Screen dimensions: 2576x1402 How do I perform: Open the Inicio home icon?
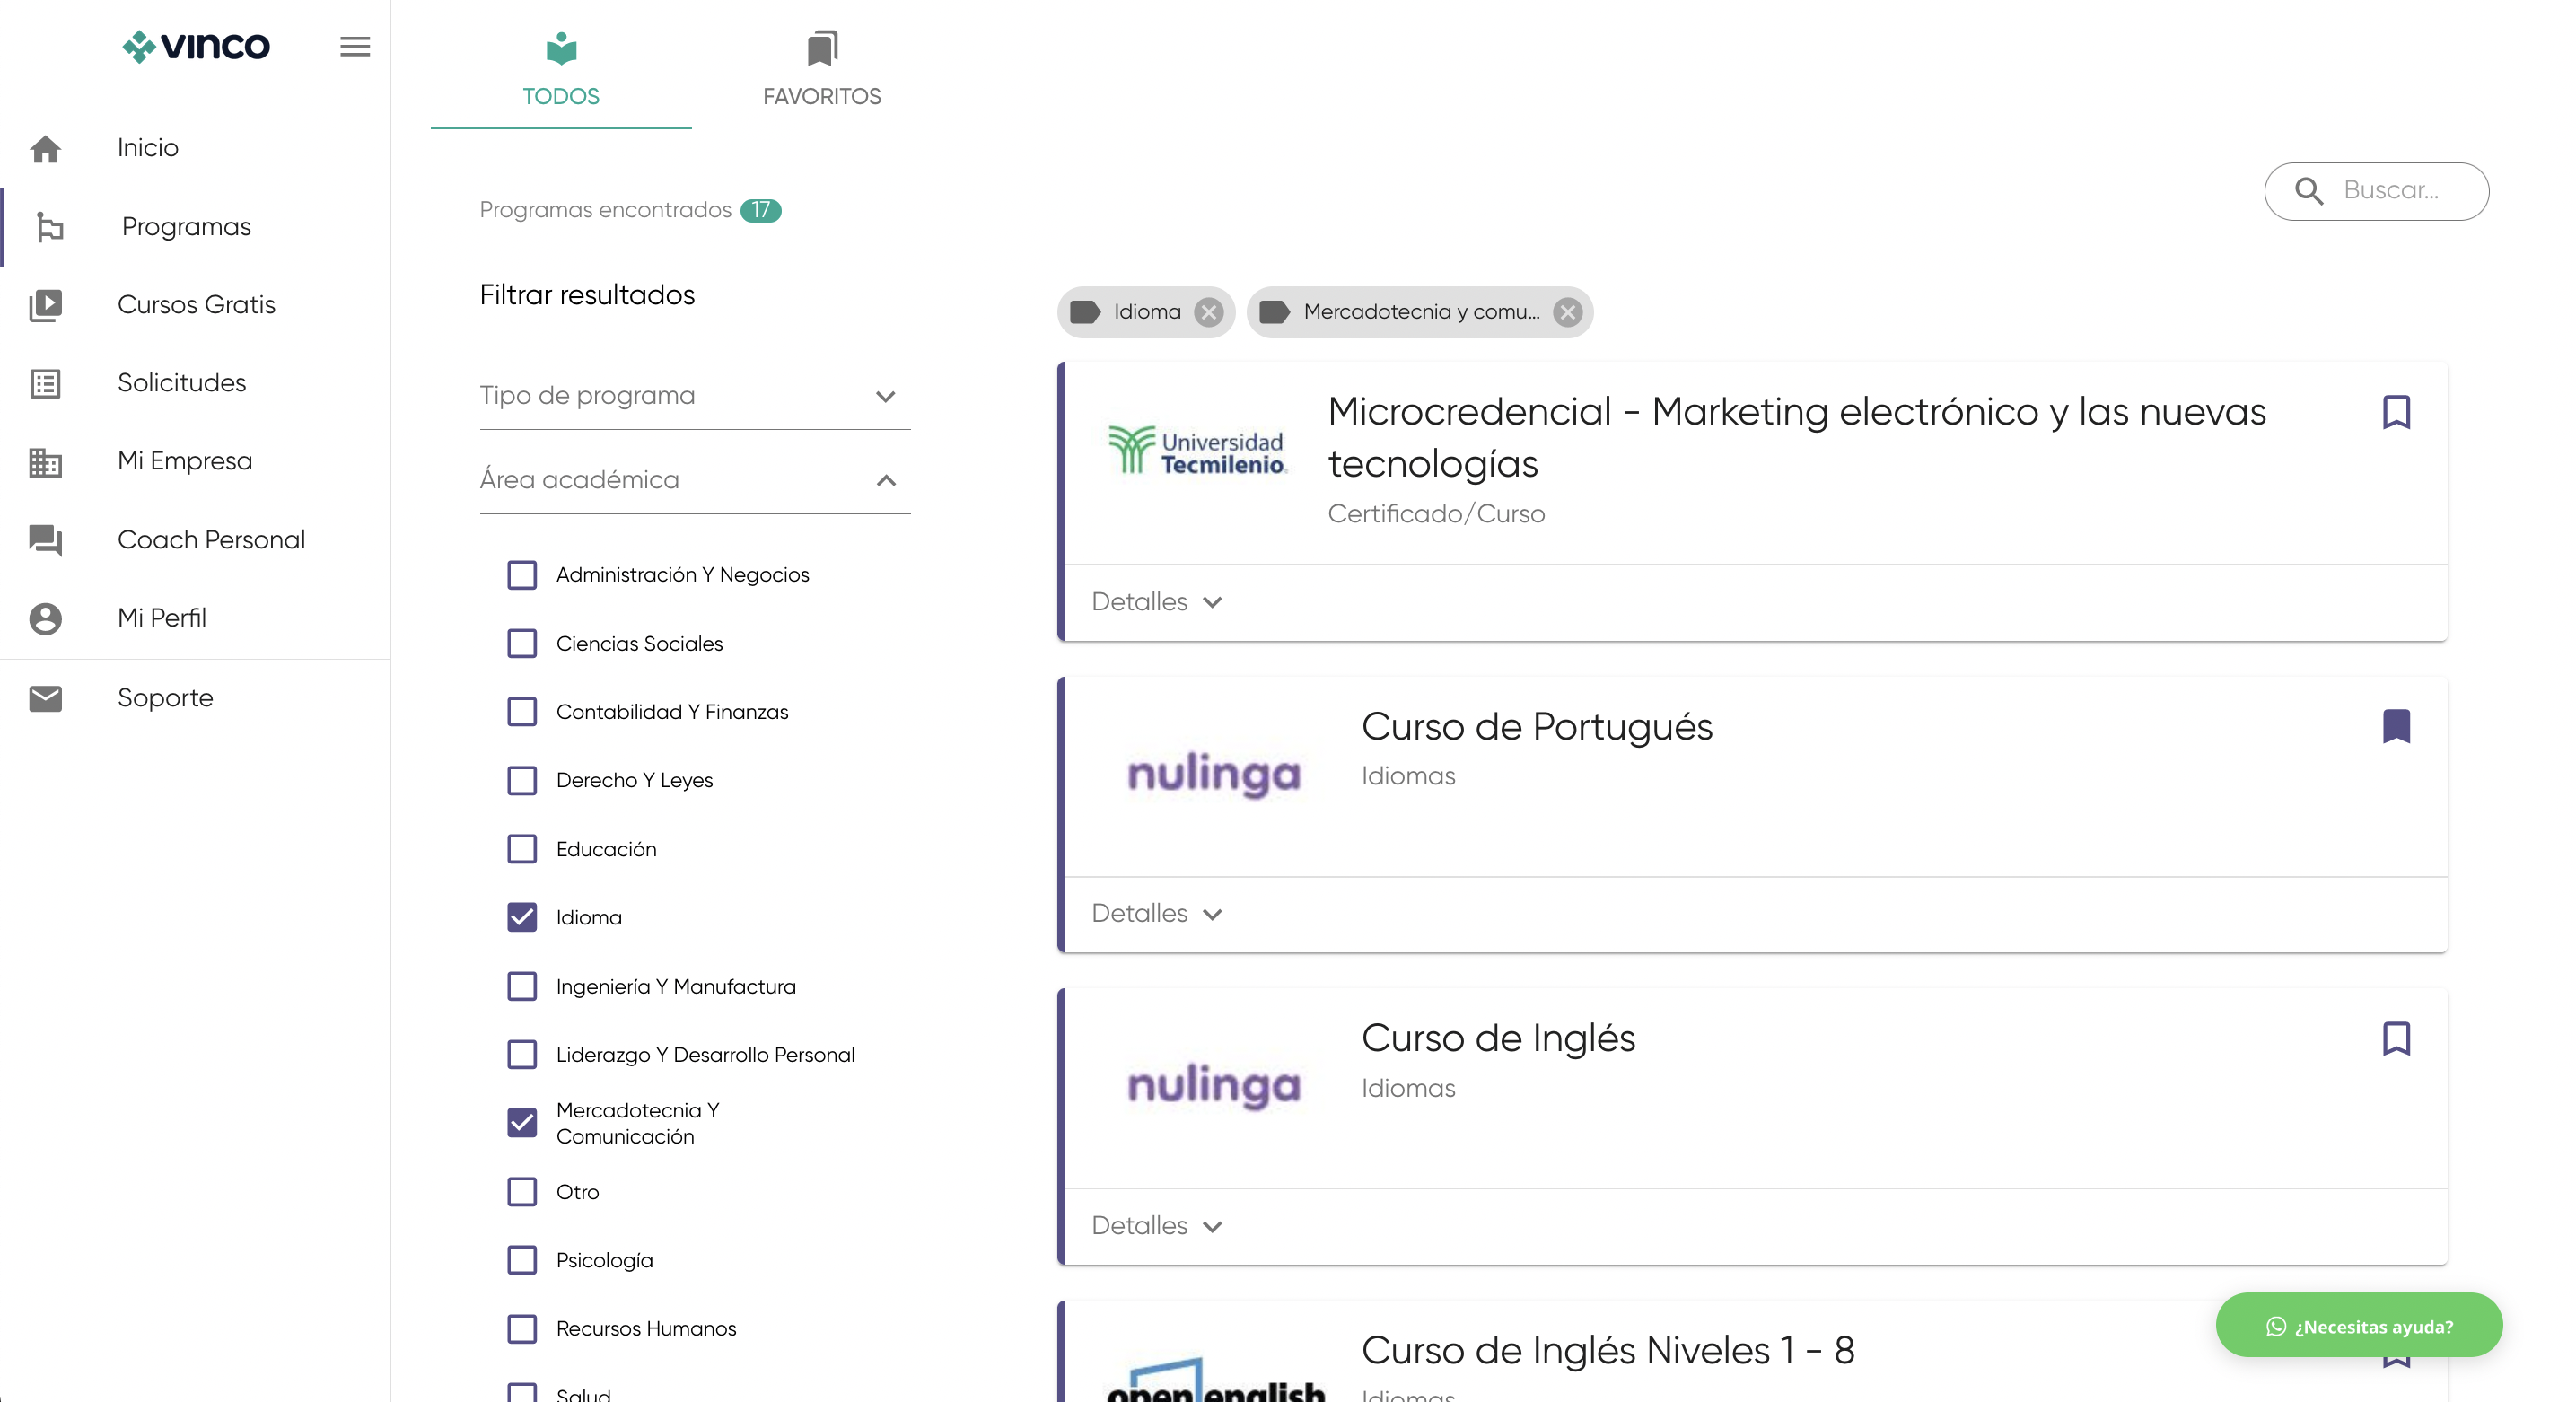tap(46, 148)
